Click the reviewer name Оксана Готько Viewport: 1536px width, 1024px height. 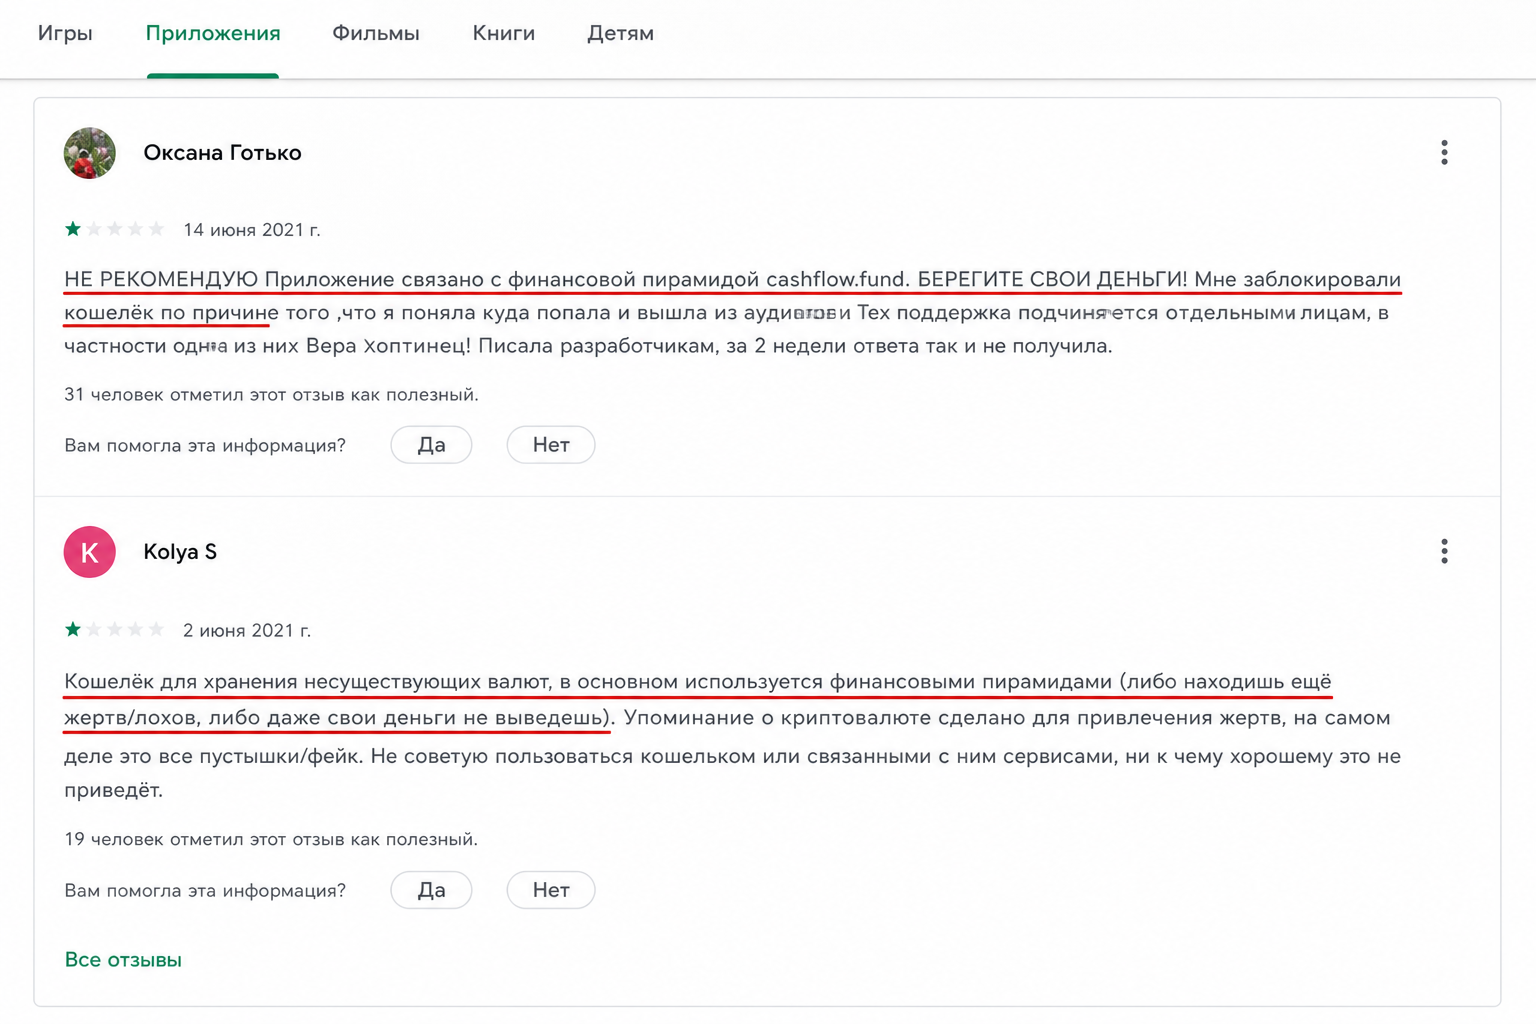(x=222, y=153)
